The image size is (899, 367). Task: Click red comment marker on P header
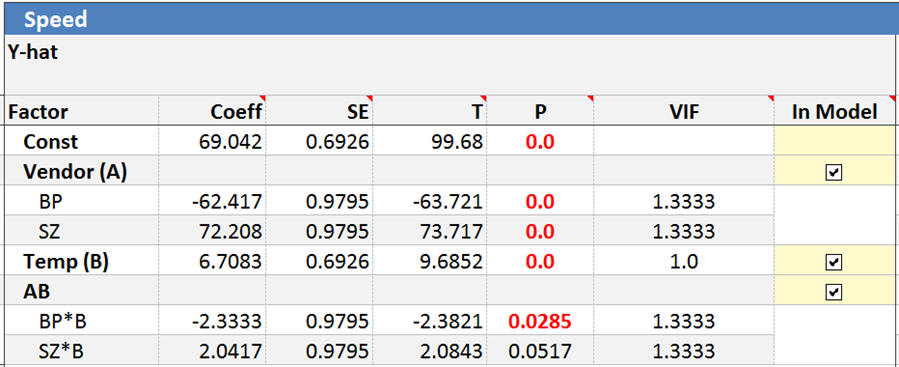(x=590, y=98)
